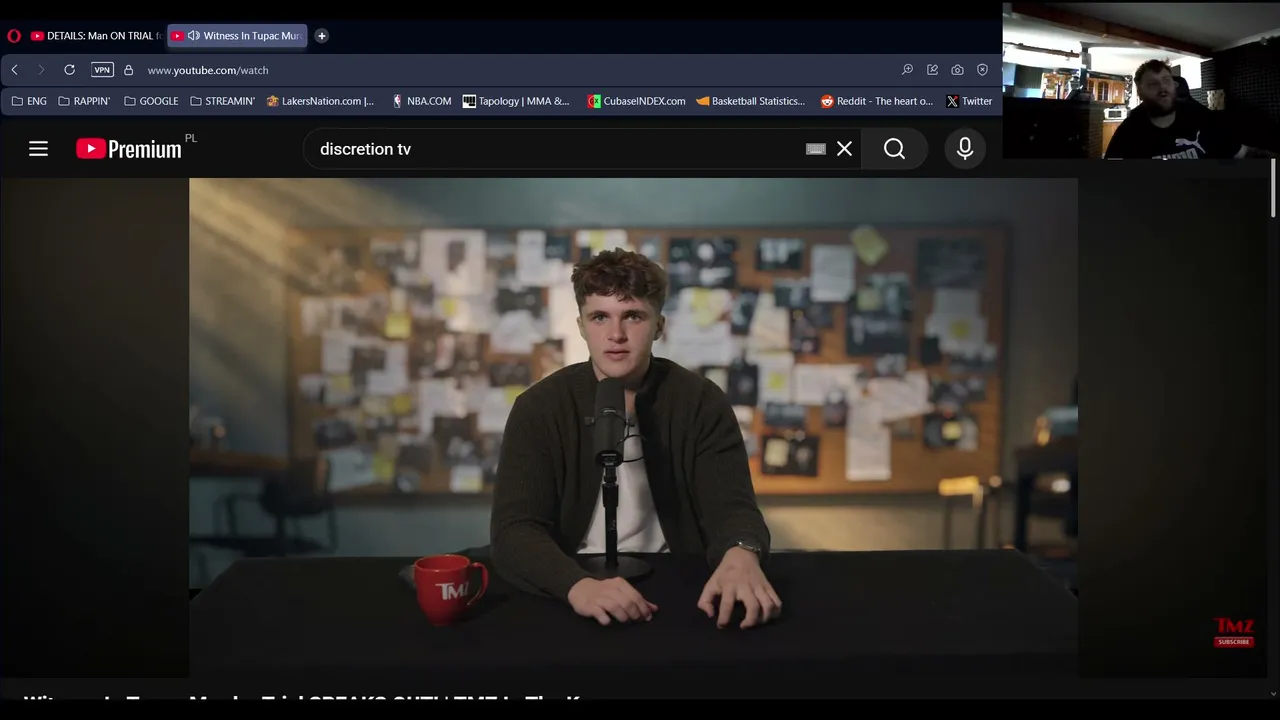Open the Opera main menu
The image size is (1280, 720).
tap(14, 36)
